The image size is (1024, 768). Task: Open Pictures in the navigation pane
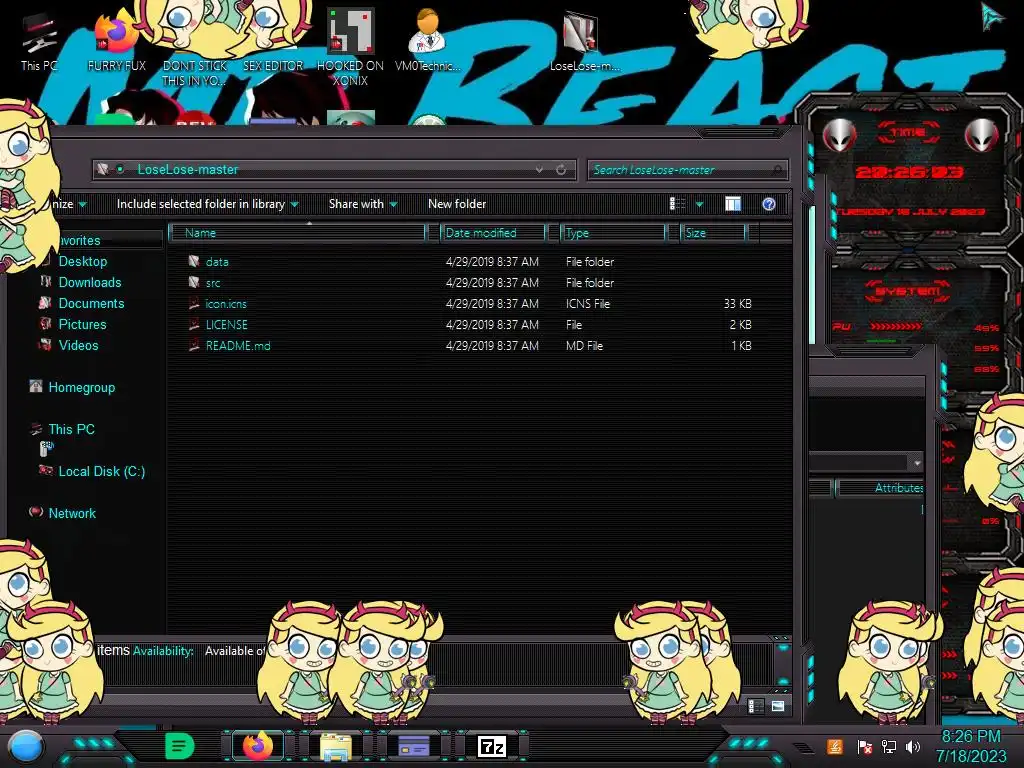pyautogui.click(x=82, y=324)
